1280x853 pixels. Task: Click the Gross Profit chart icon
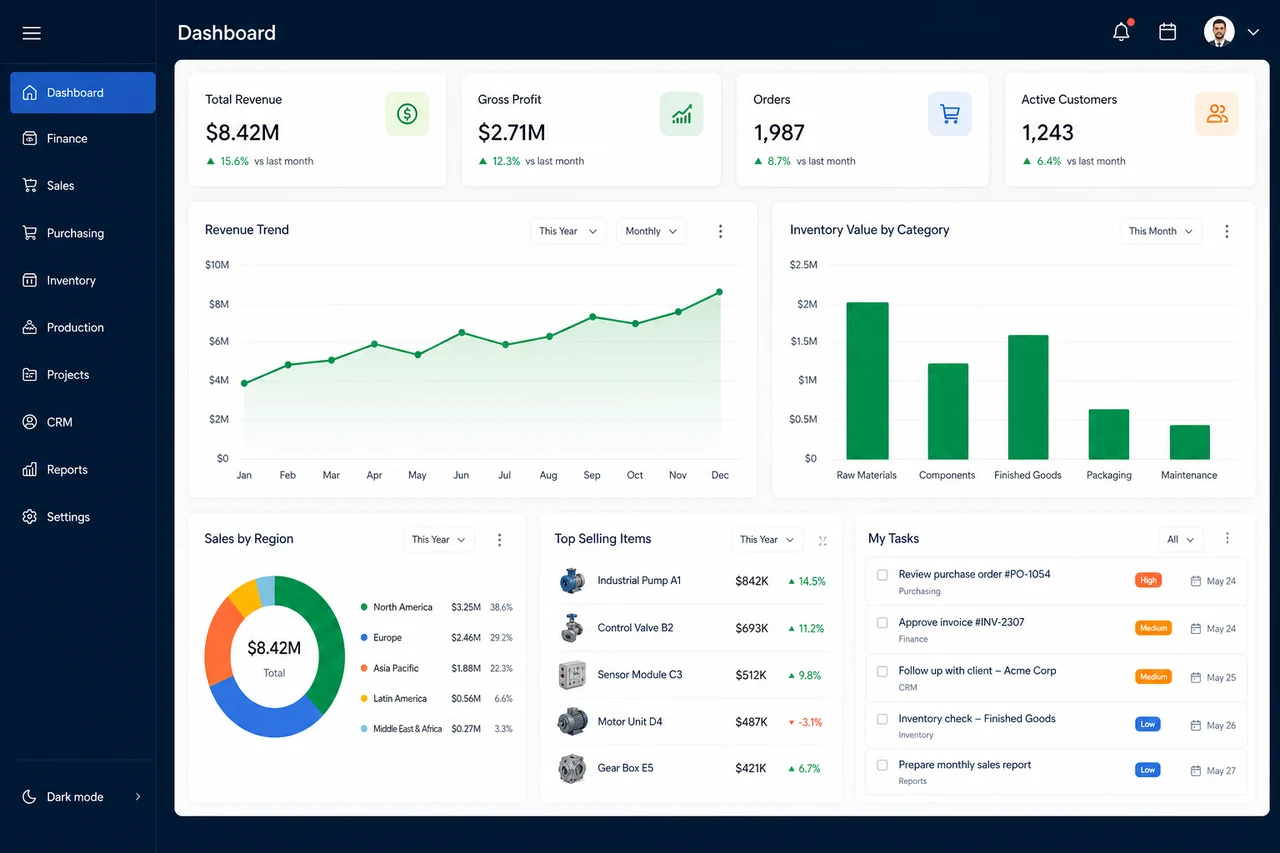(x=682, y=114)
